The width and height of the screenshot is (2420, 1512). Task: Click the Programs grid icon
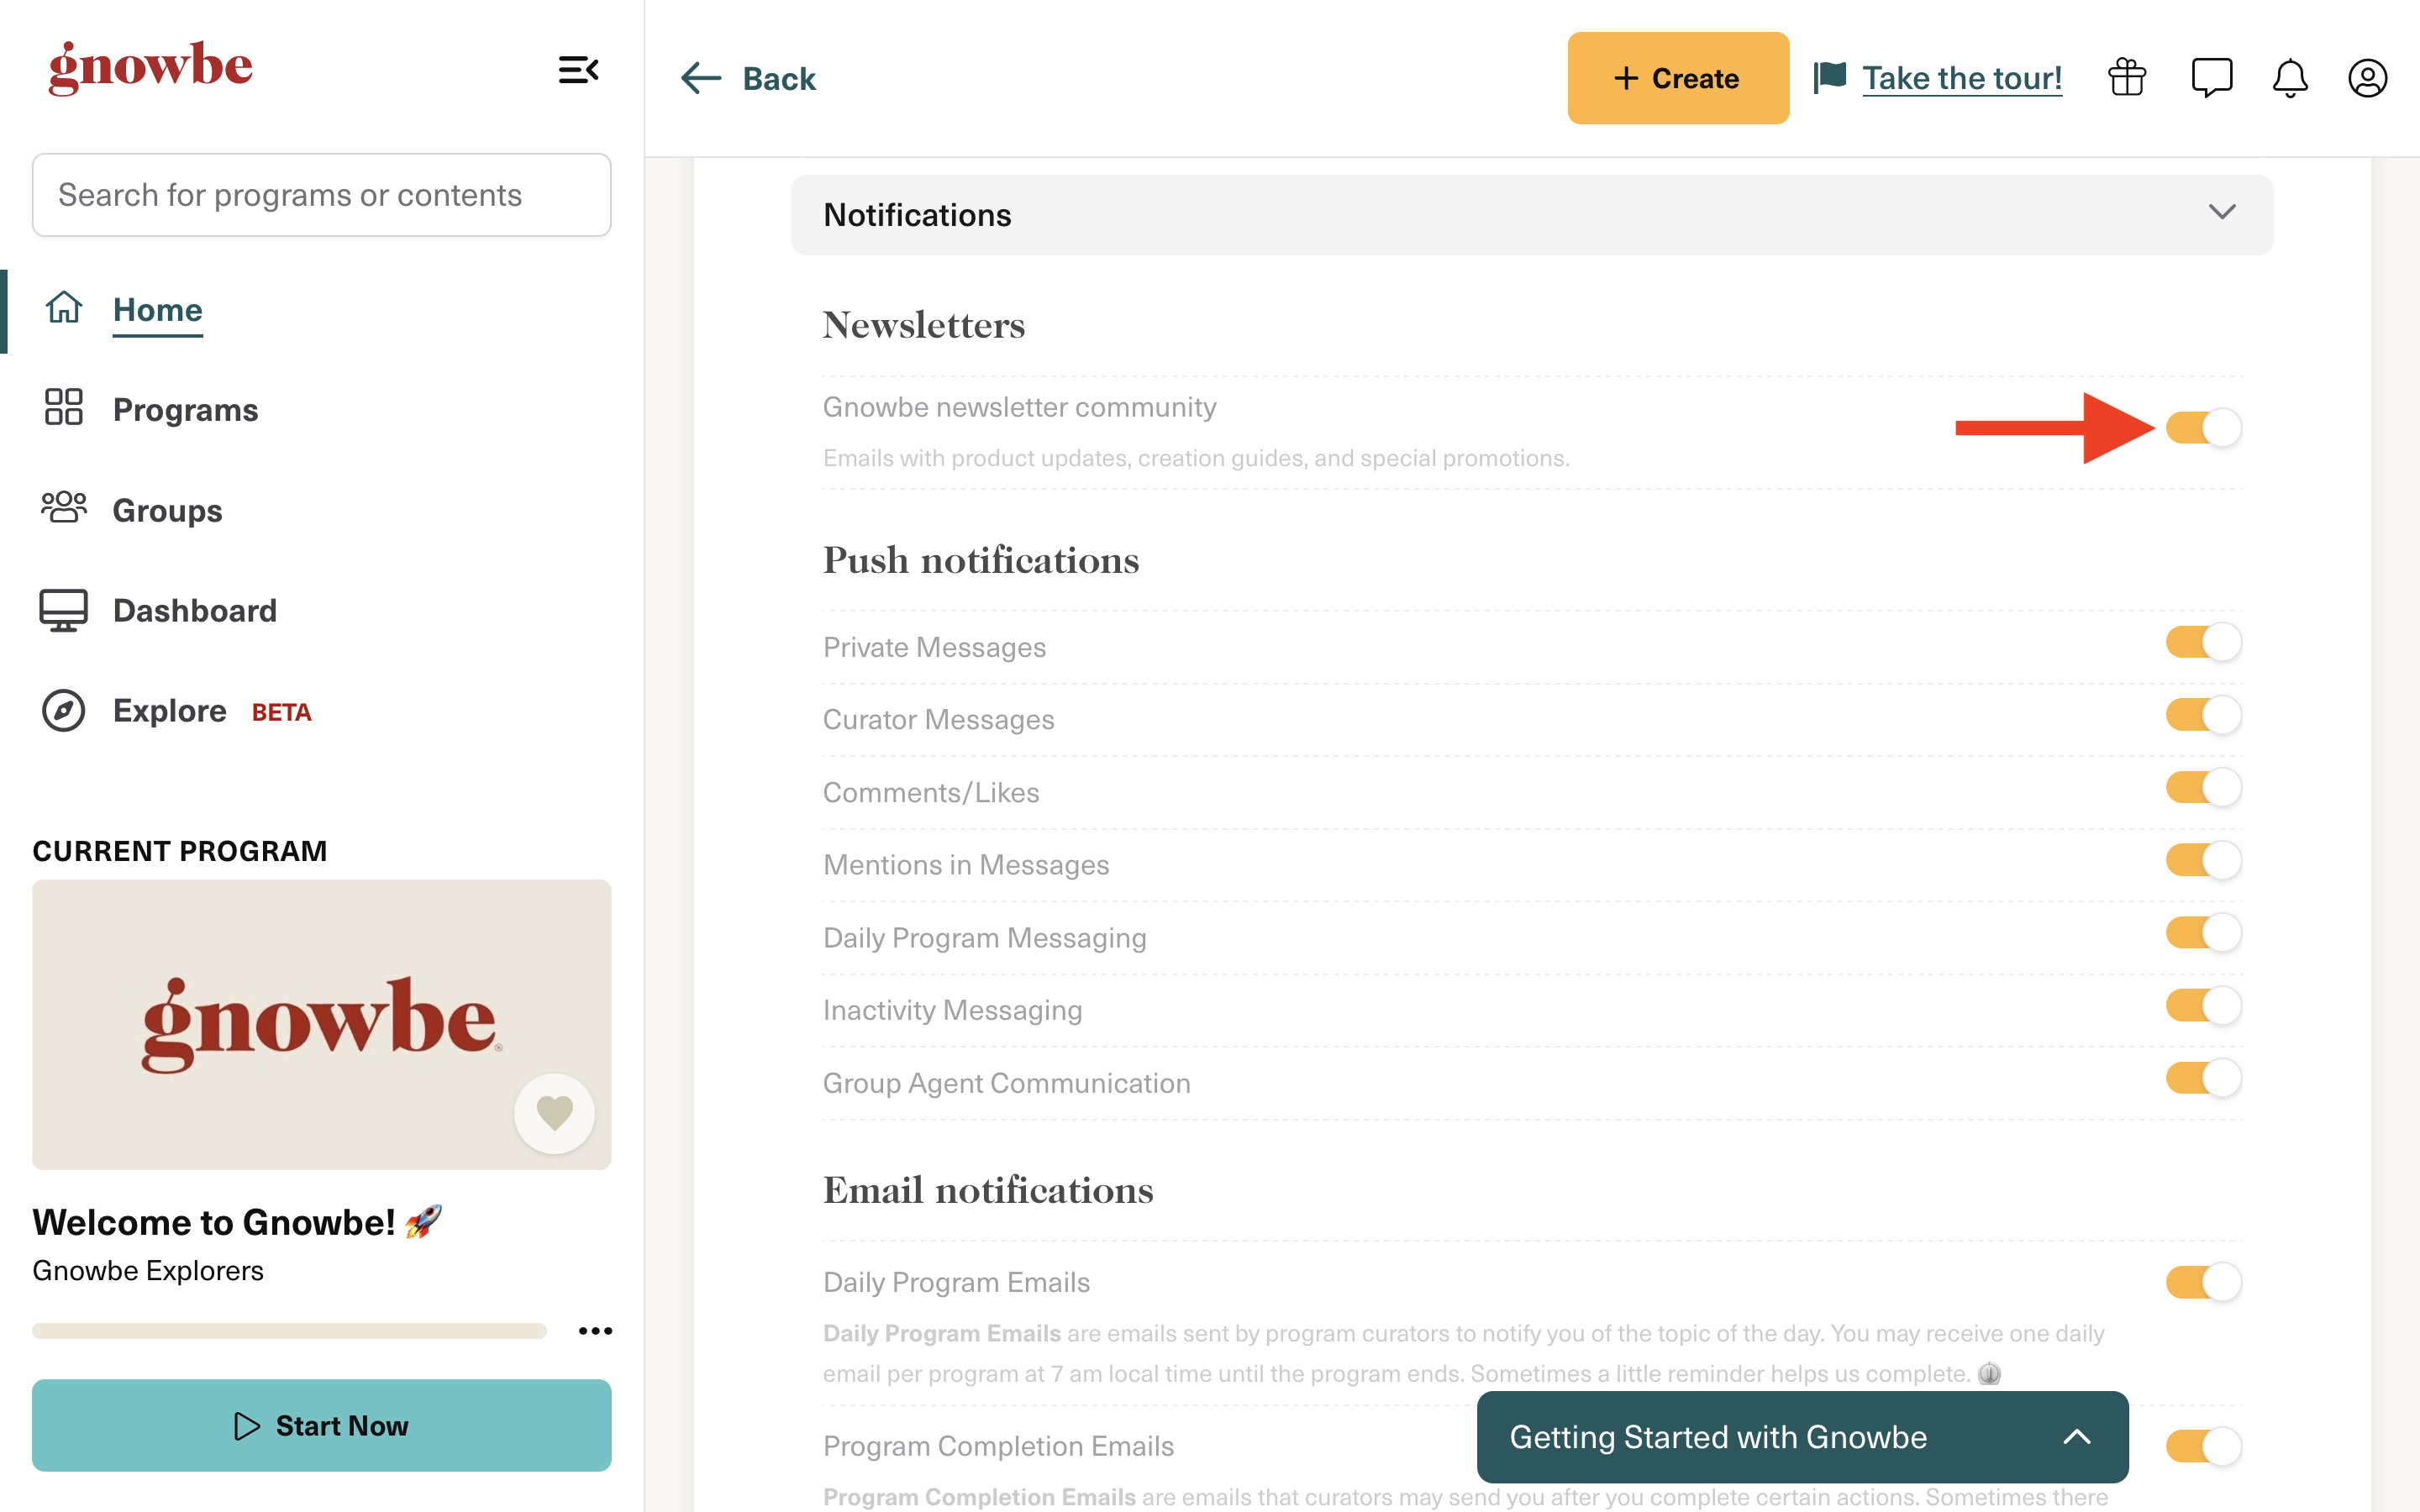coord(63,407)
